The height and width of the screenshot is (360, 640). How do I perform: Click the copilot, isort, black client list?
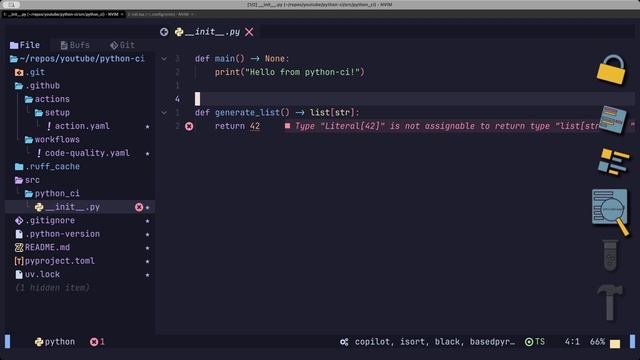tap(435, 342)
